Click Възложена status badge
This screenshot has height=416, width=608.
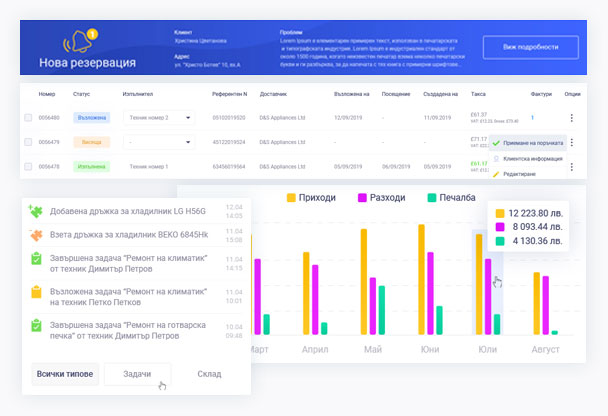coord(92,117)
